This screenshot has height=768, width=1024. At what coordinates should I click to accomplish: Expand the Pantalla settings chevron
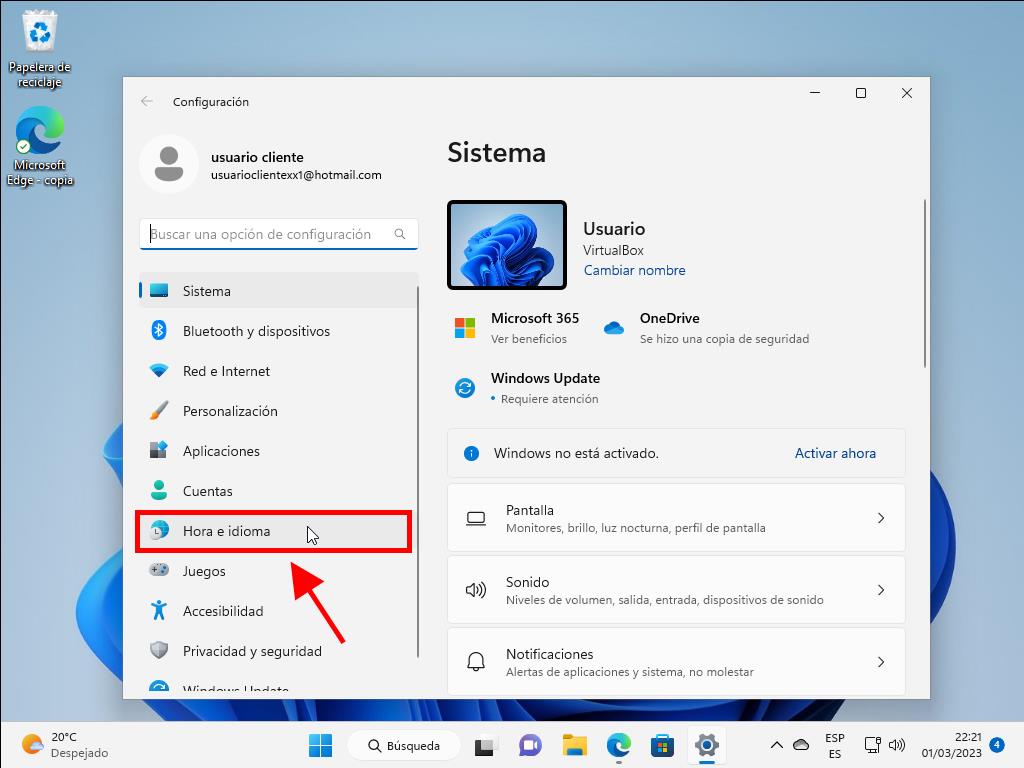(x=880, y=518)
